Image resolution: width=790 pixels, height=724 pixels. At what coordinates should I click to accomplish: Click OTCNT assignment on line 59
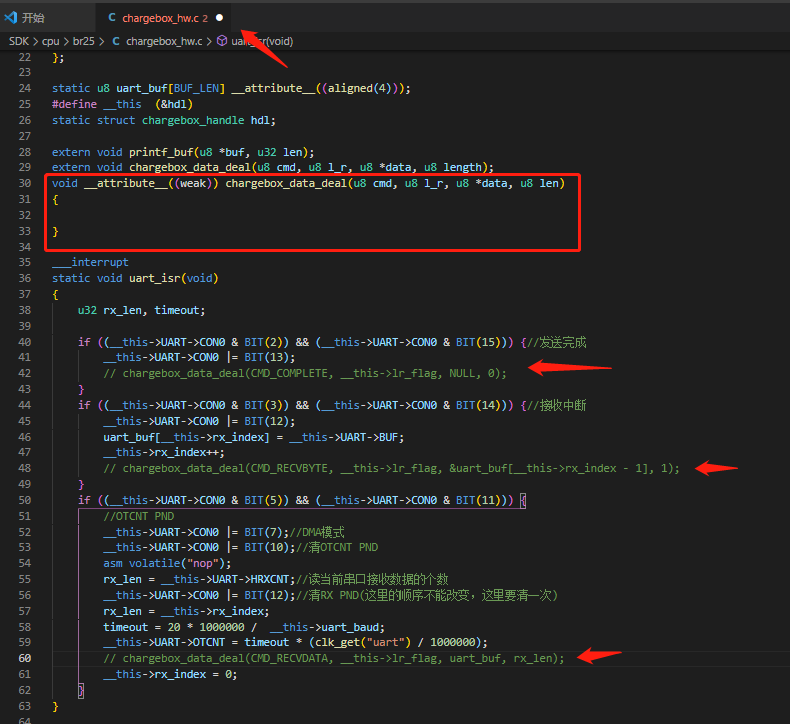(296, 642)
